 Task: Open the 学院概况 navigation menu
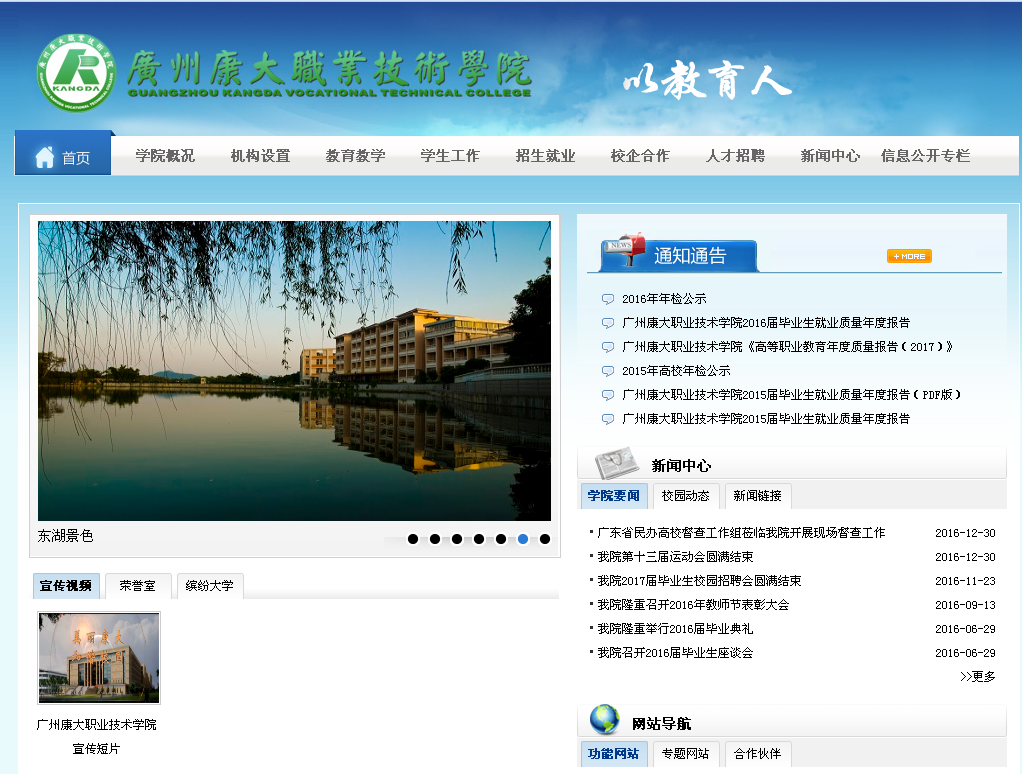[165, 156]
